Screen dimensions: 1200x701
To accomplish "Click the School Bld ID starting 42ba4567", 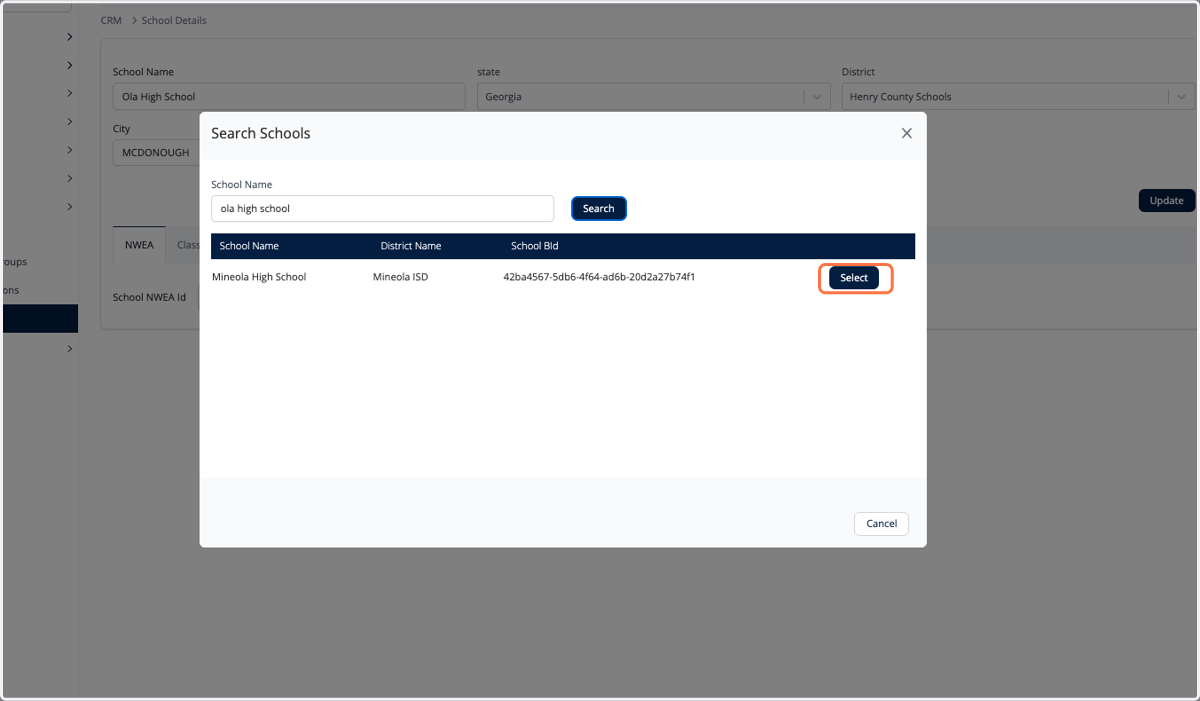I will point(599,277).
